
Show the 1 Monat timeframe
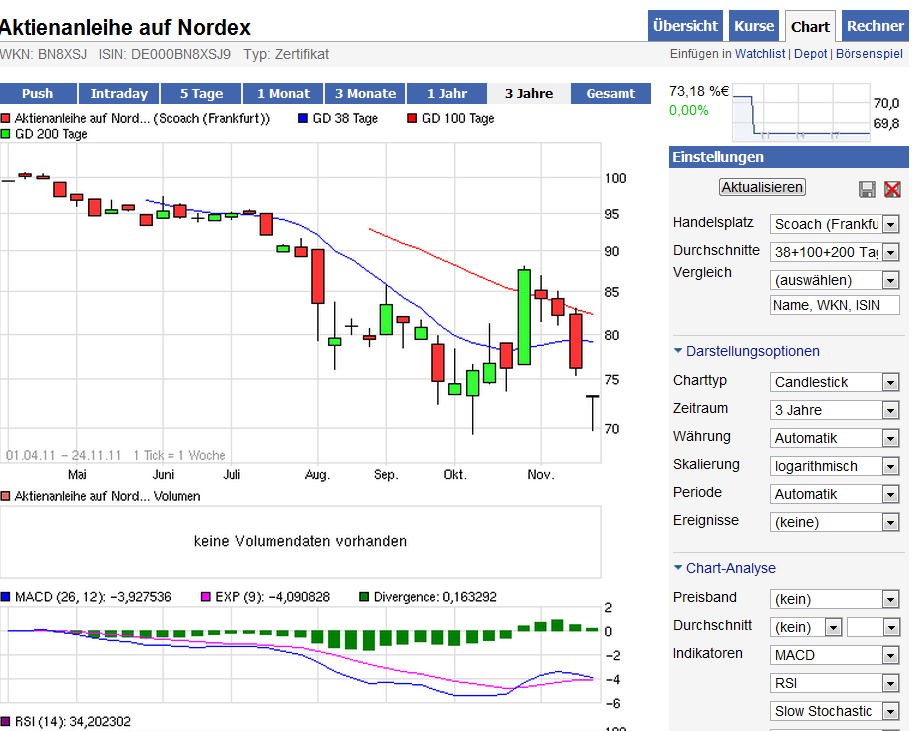[283, 94]
